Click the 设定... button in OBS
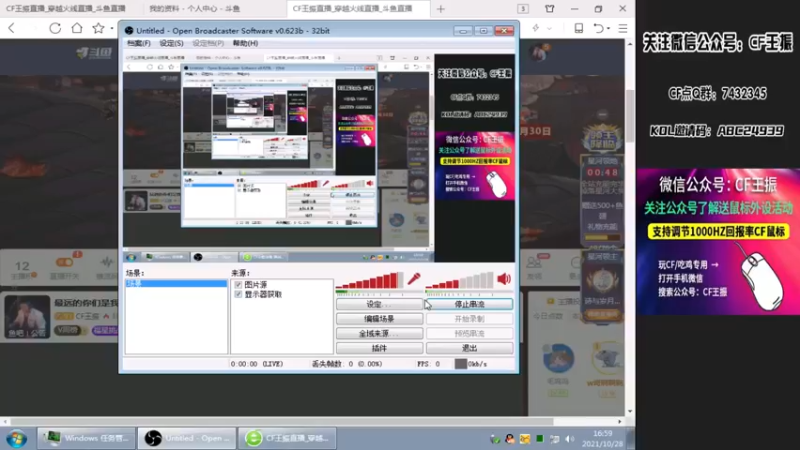 coord(379,304)
